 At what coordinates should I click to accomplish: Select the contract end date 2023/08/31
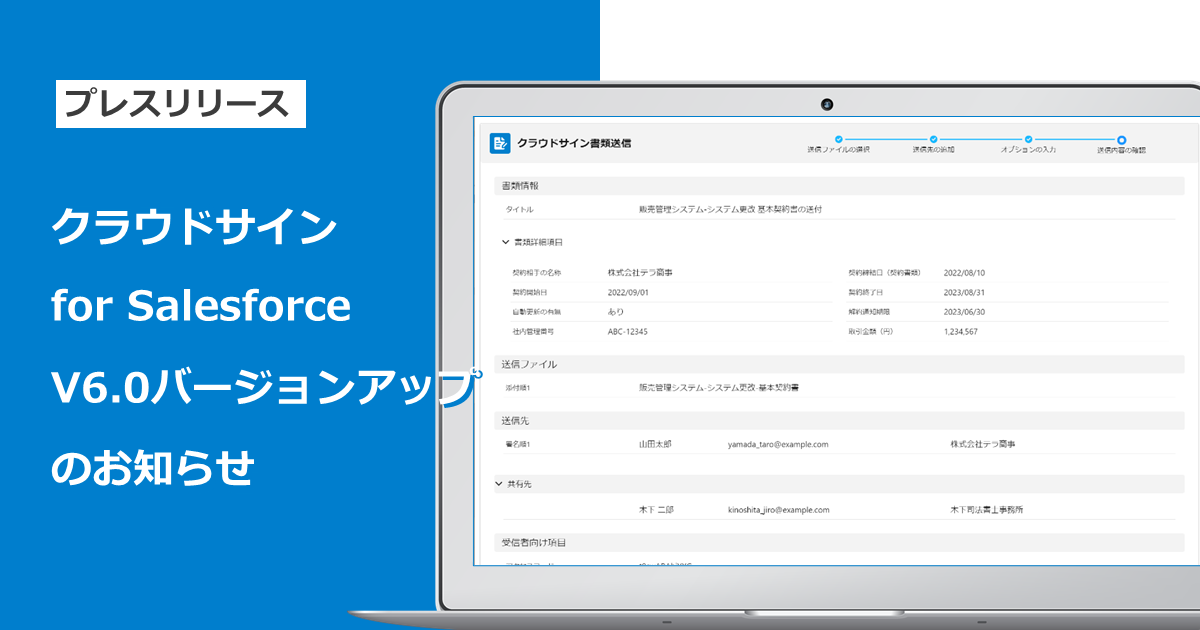tap(964, 292)
